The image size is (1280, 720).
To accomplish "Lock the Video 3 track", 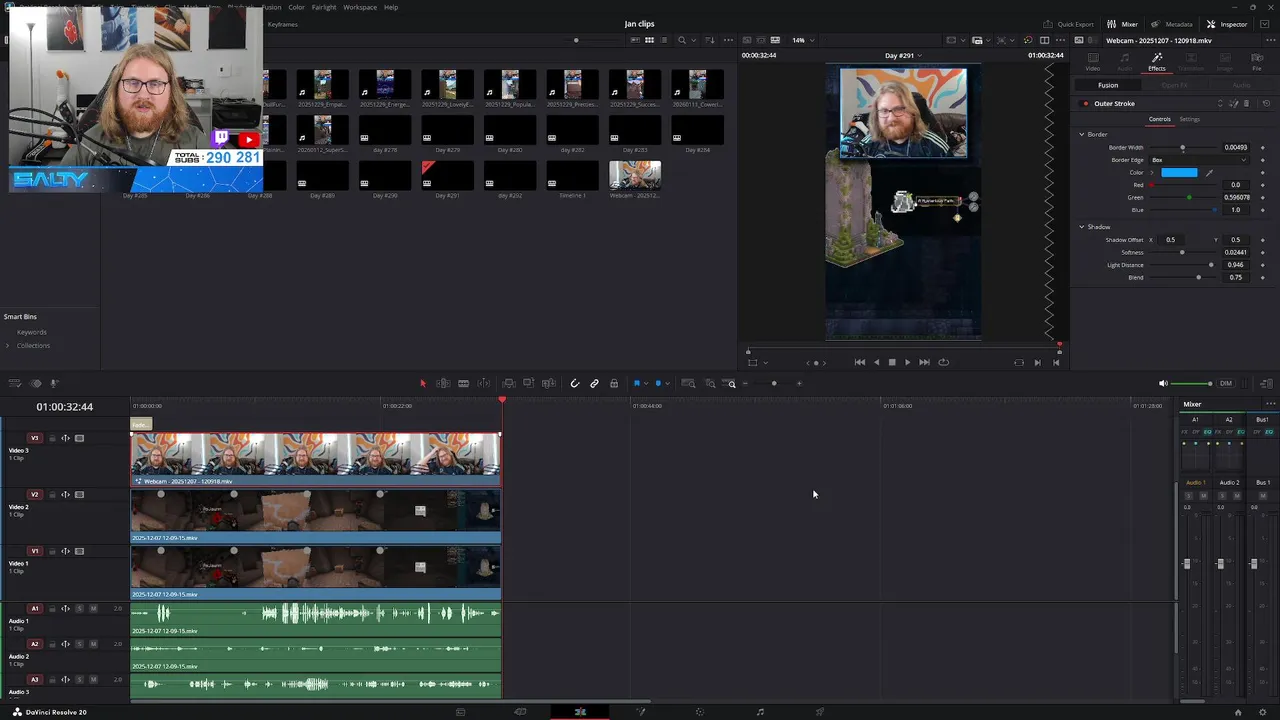I will coord(52,438).
